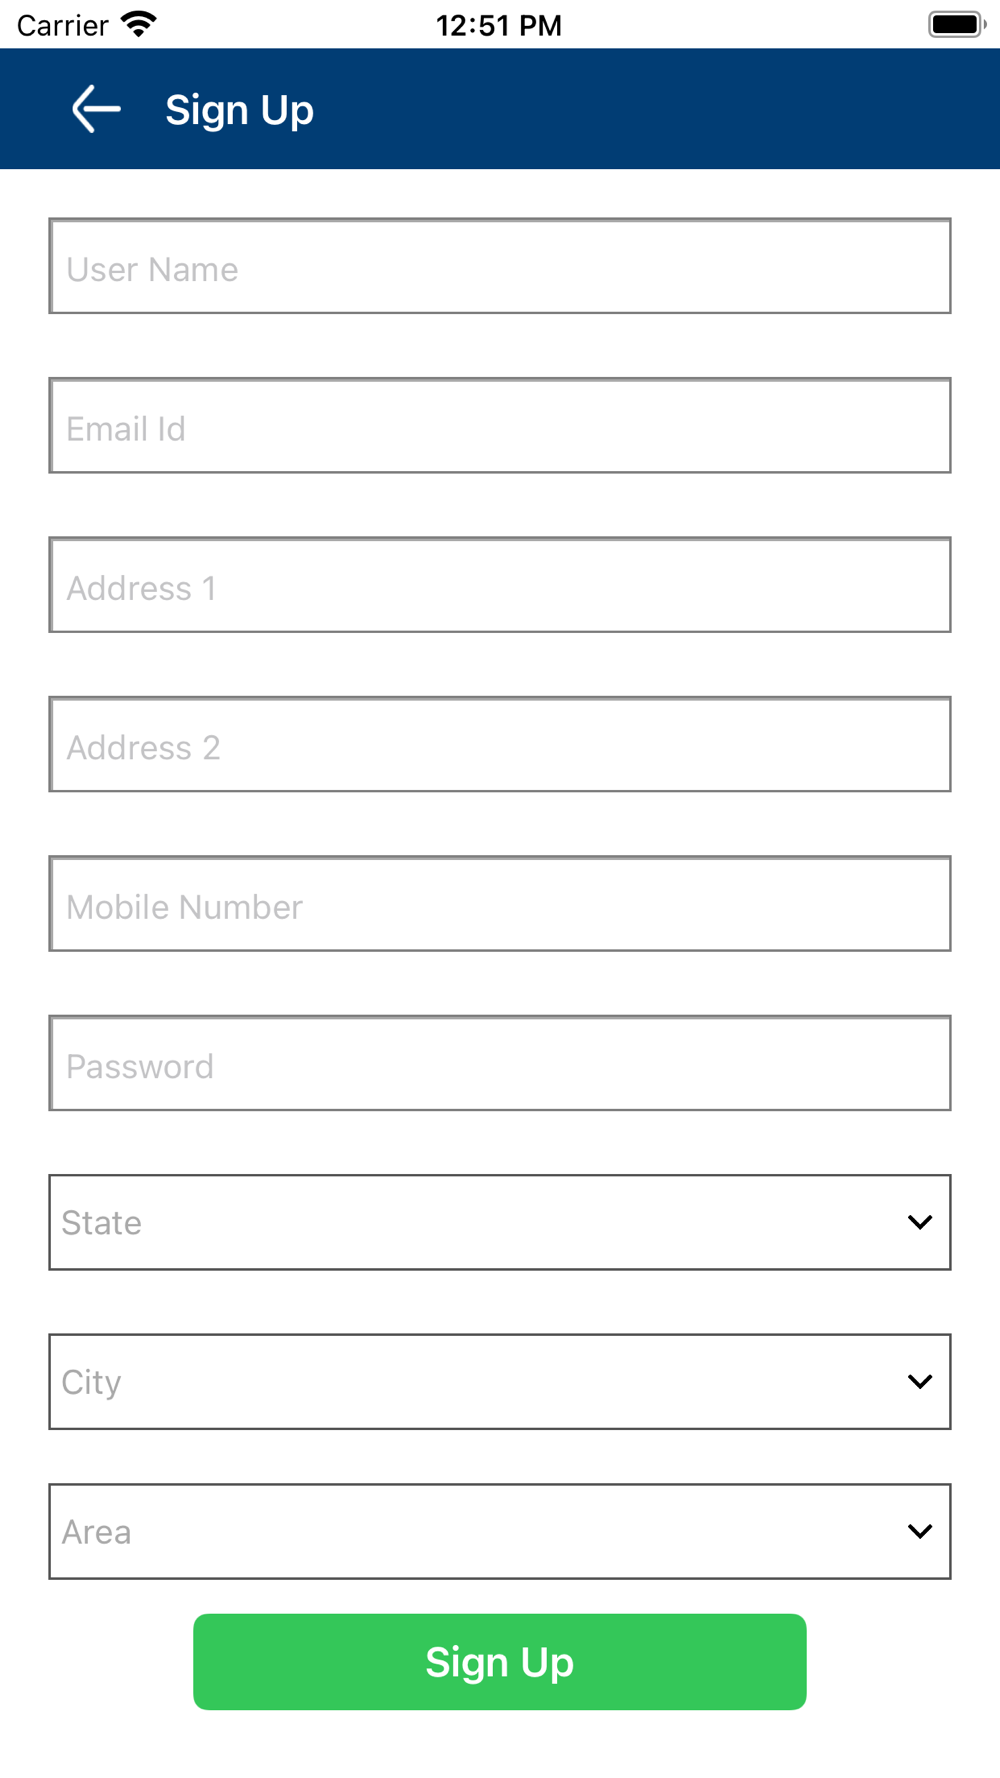Tap the battery icon in status bar
Screen dimensions: 1000x1778
[x=956, y=24]
